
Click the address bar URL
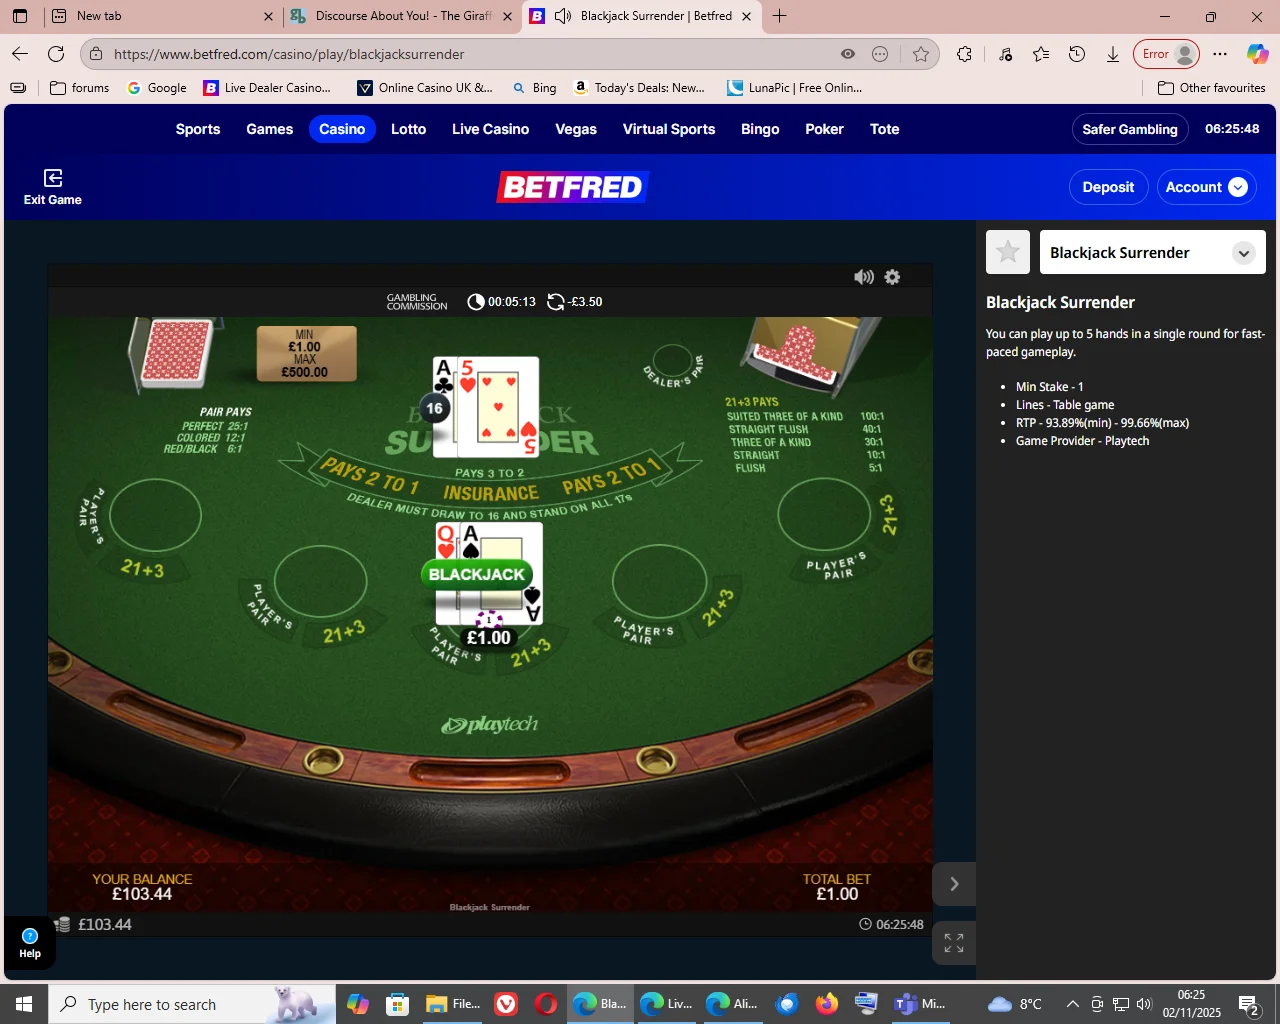pyautogui.click(x=289, y=54)
